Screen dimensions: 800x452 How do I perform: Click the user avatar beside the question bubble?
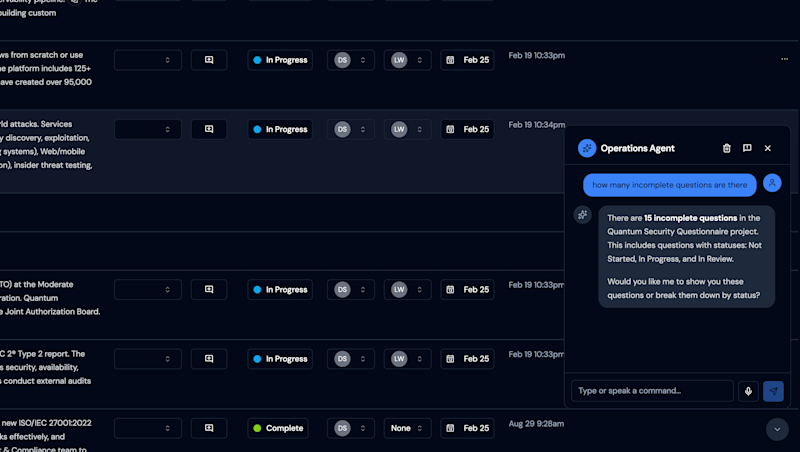pyautogui.click(x=772, y=183)
